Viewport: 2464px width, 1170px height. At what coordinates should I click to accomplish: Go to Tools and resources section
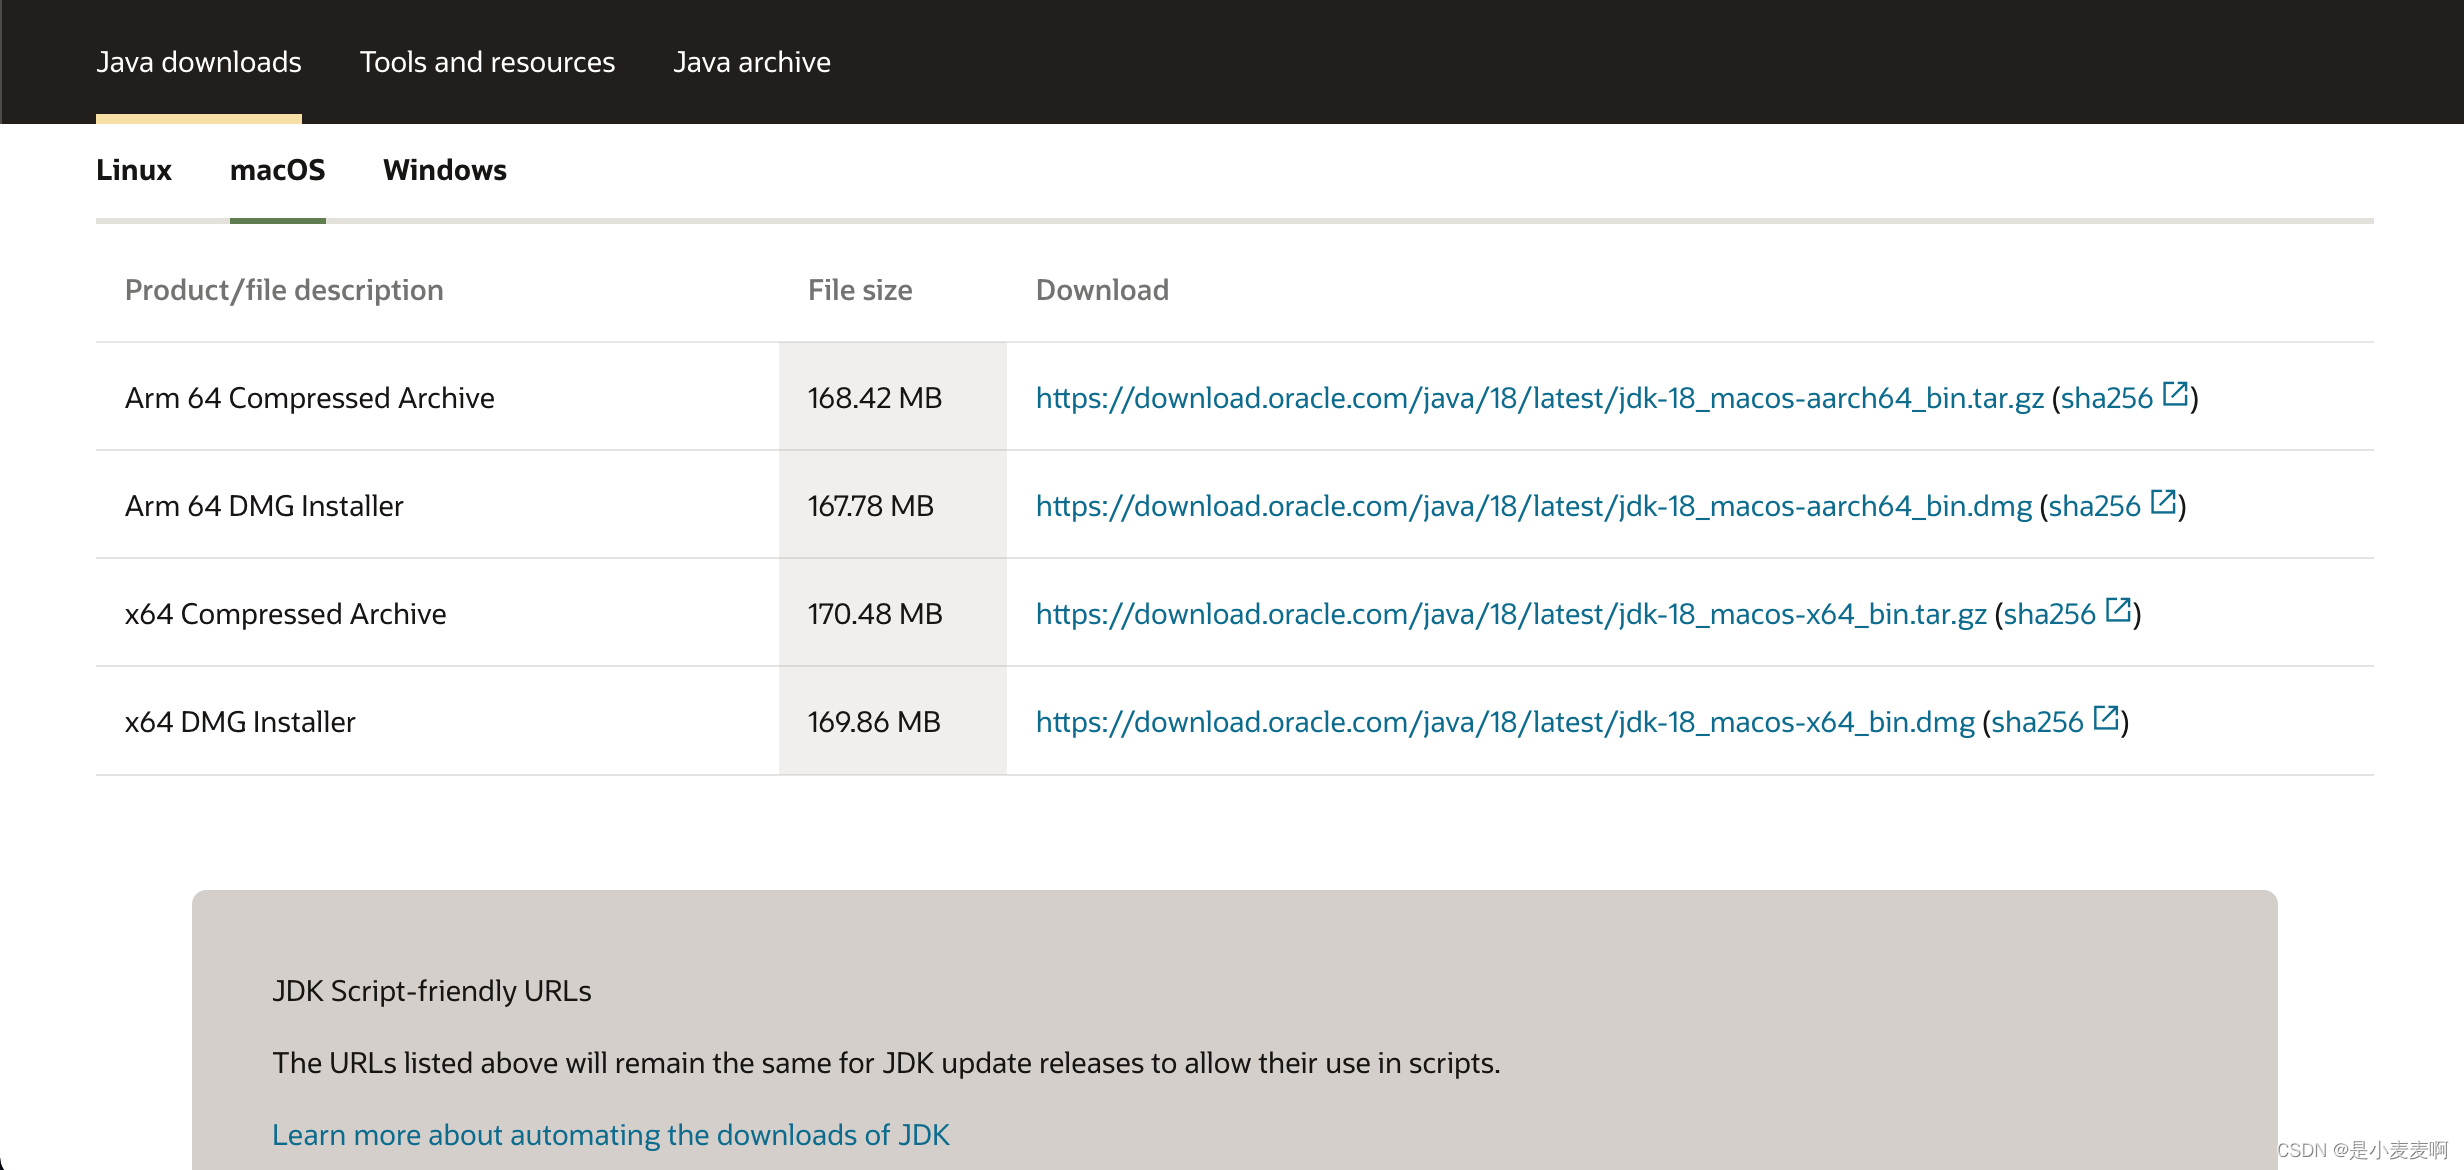tap(487, 62)
